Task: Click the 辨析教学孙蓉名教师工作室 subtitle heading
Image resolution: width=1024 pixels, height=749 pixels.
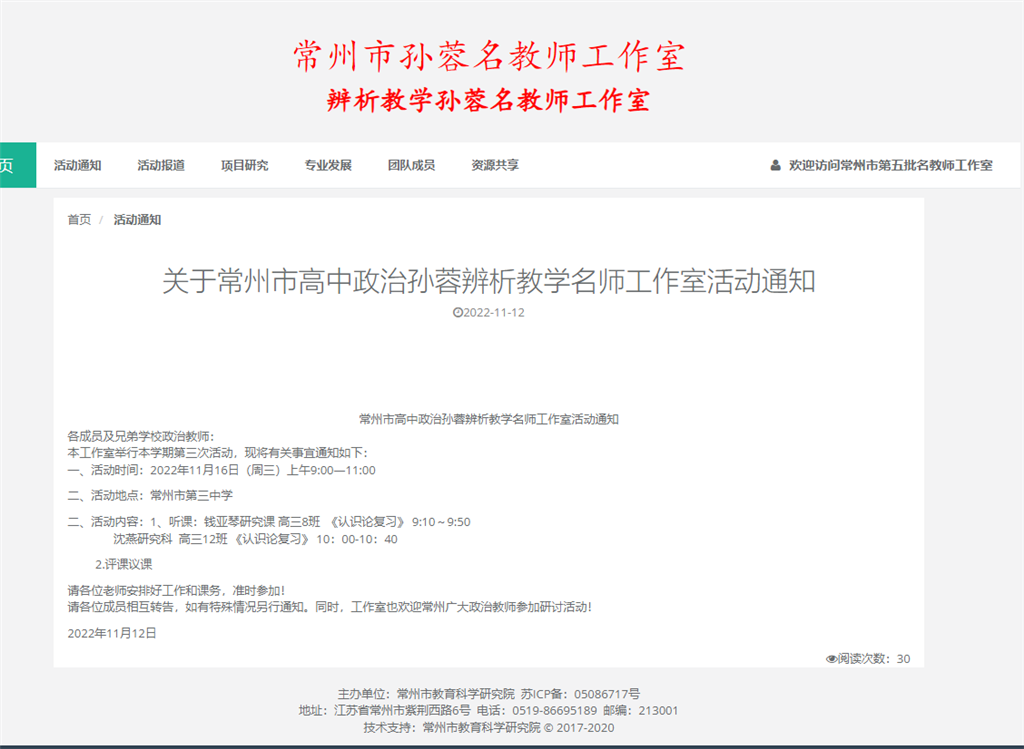Action: tap(488, 100)
